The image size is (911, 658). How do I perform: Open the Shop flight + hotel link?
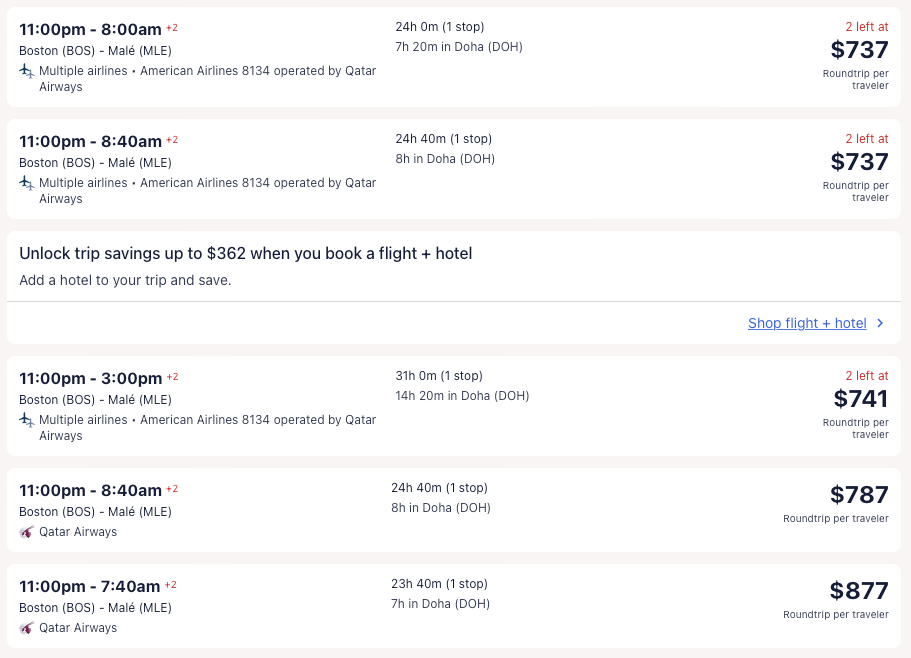(x=807, y=323)
